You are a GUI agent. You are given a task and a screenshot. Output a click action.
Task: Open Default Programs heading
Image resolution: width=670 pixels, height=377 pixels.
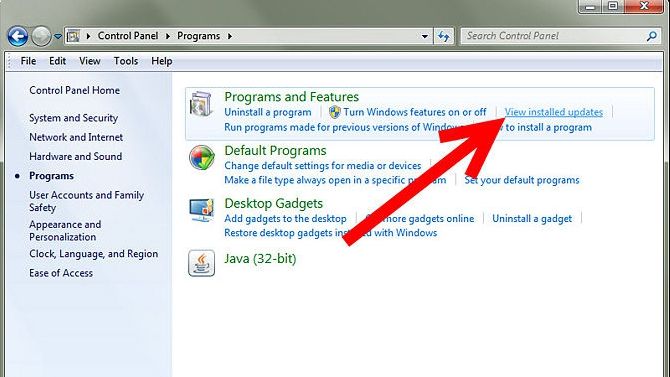(x=275, y=150)
